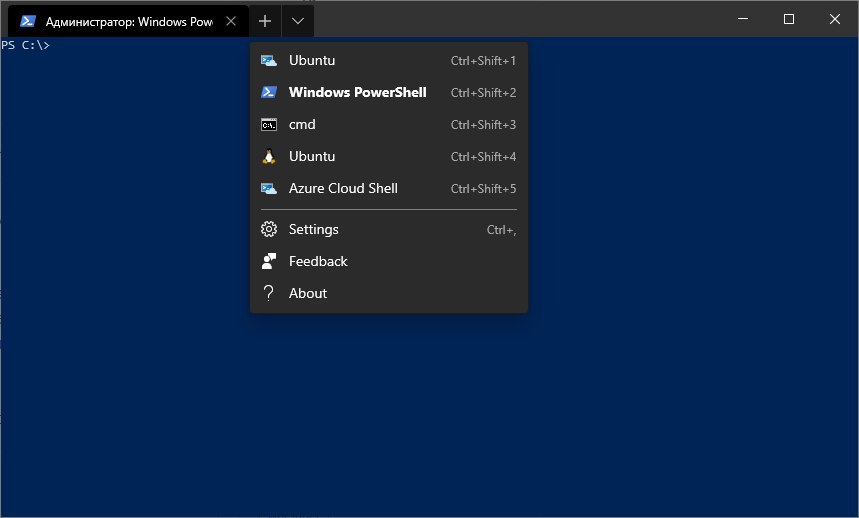The height and width of the screenshot is (518, 859).
Task: Click the blue PowerShell icon in menu
Action: (268, 92)
